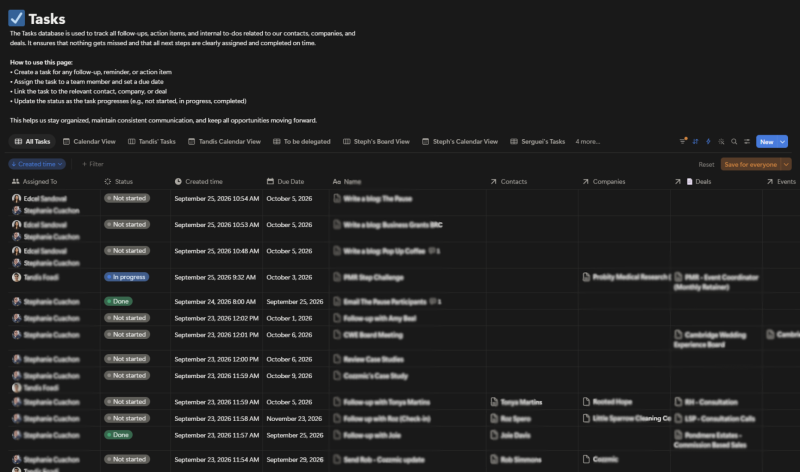Image resolution: width=800 pixels, height=472 pixels.
Task: Open the Serguei's Tasks tab
Action: point(538,141)
